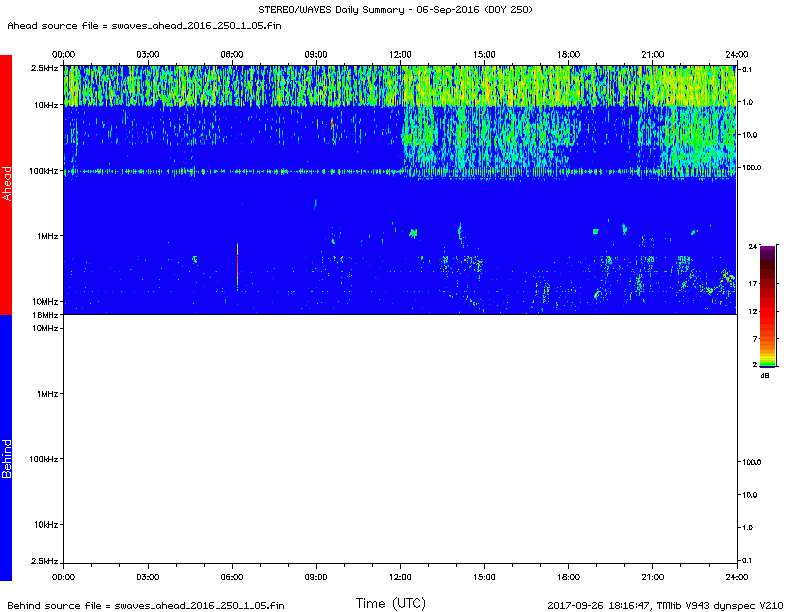Click the blue Behind spacecraft side bar
The image size is (792, 612).
5,447
